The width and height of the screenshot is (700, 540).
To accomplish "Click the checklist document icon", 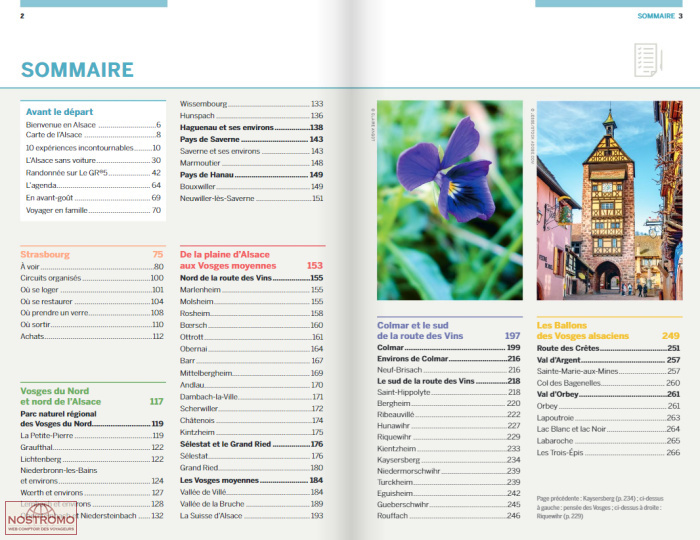I will 648,60.
